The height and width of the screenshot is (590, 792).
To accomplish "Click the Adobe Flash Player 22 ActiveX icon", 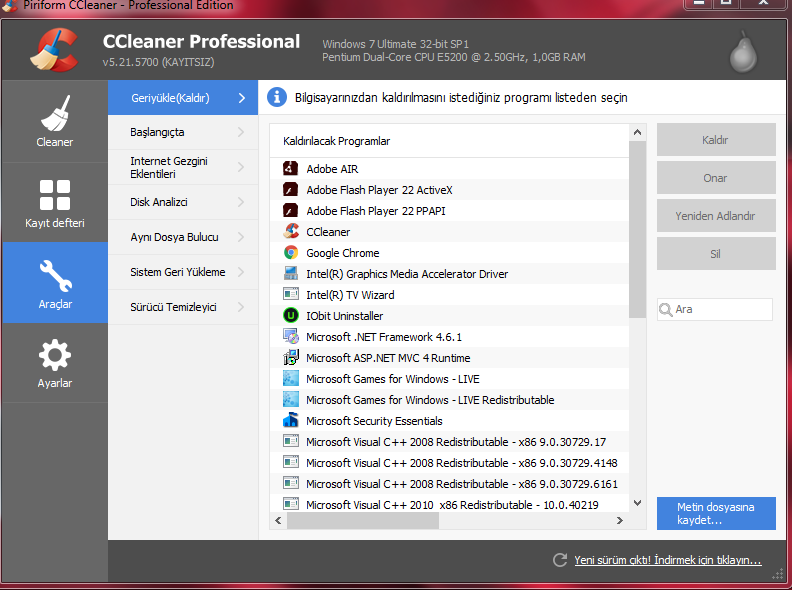I will tap(290, 189).
